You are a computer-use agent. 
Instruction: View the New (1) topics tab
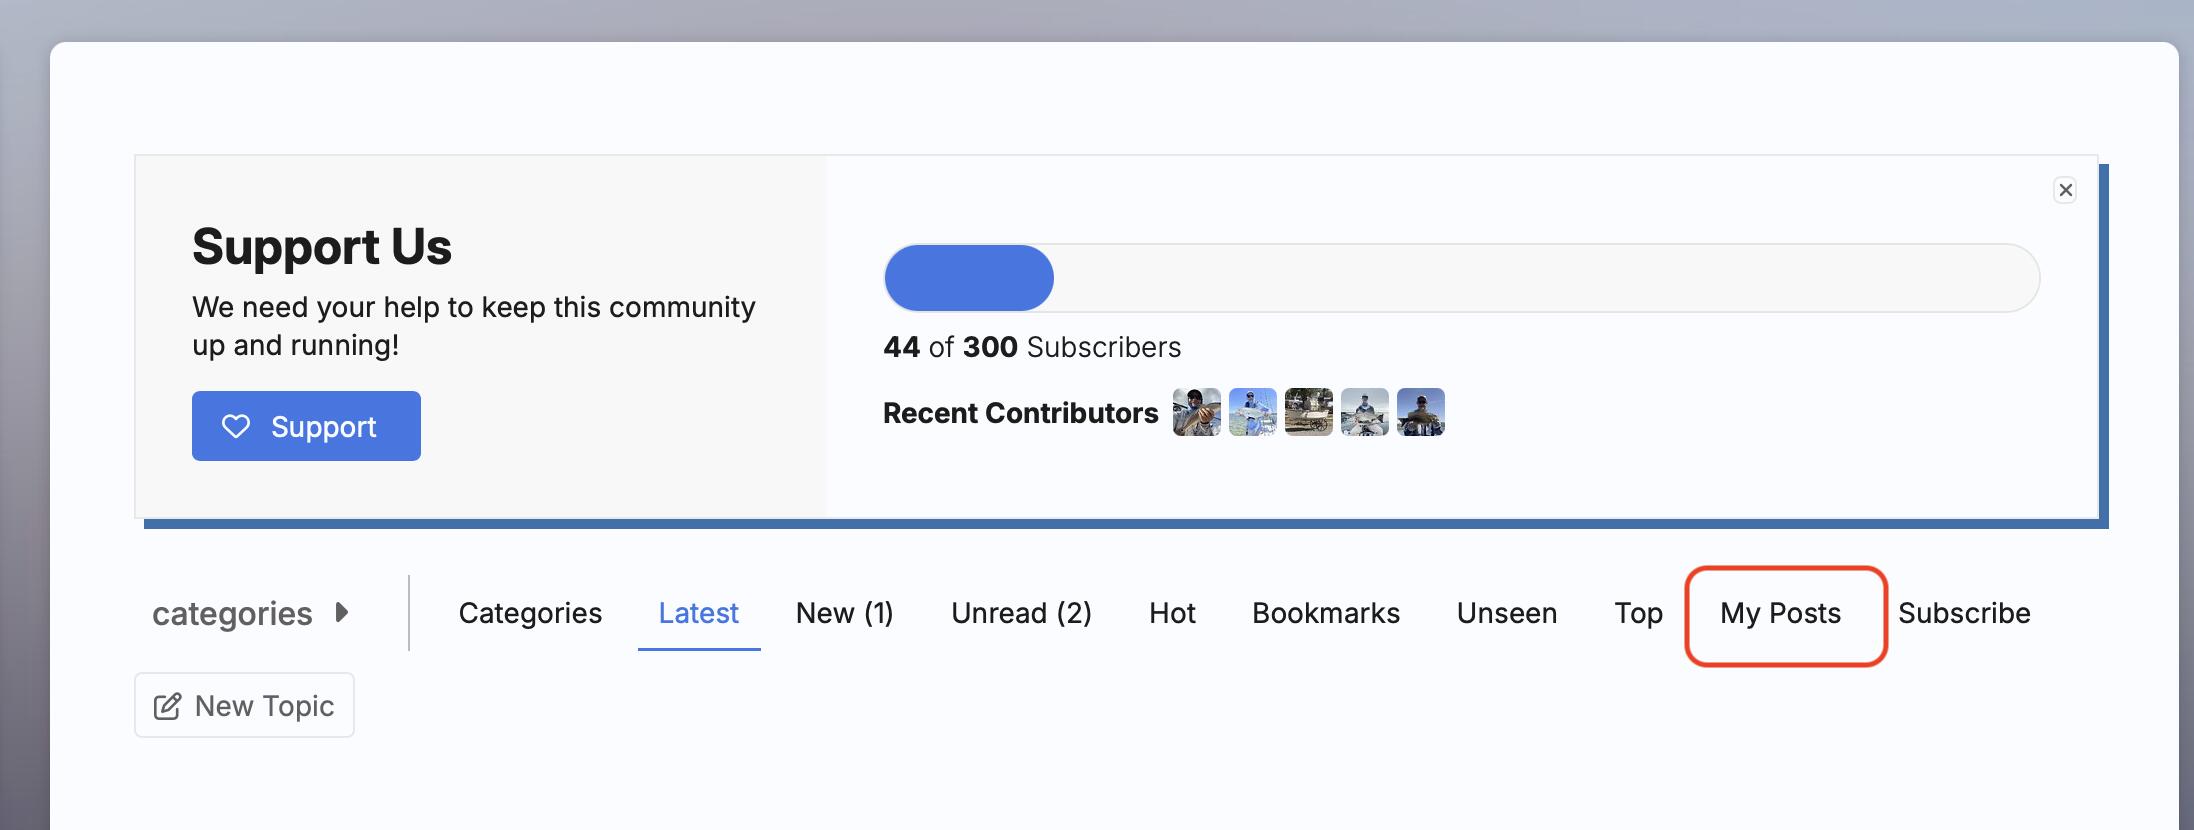pyautogui.click(x=844, y=613)
